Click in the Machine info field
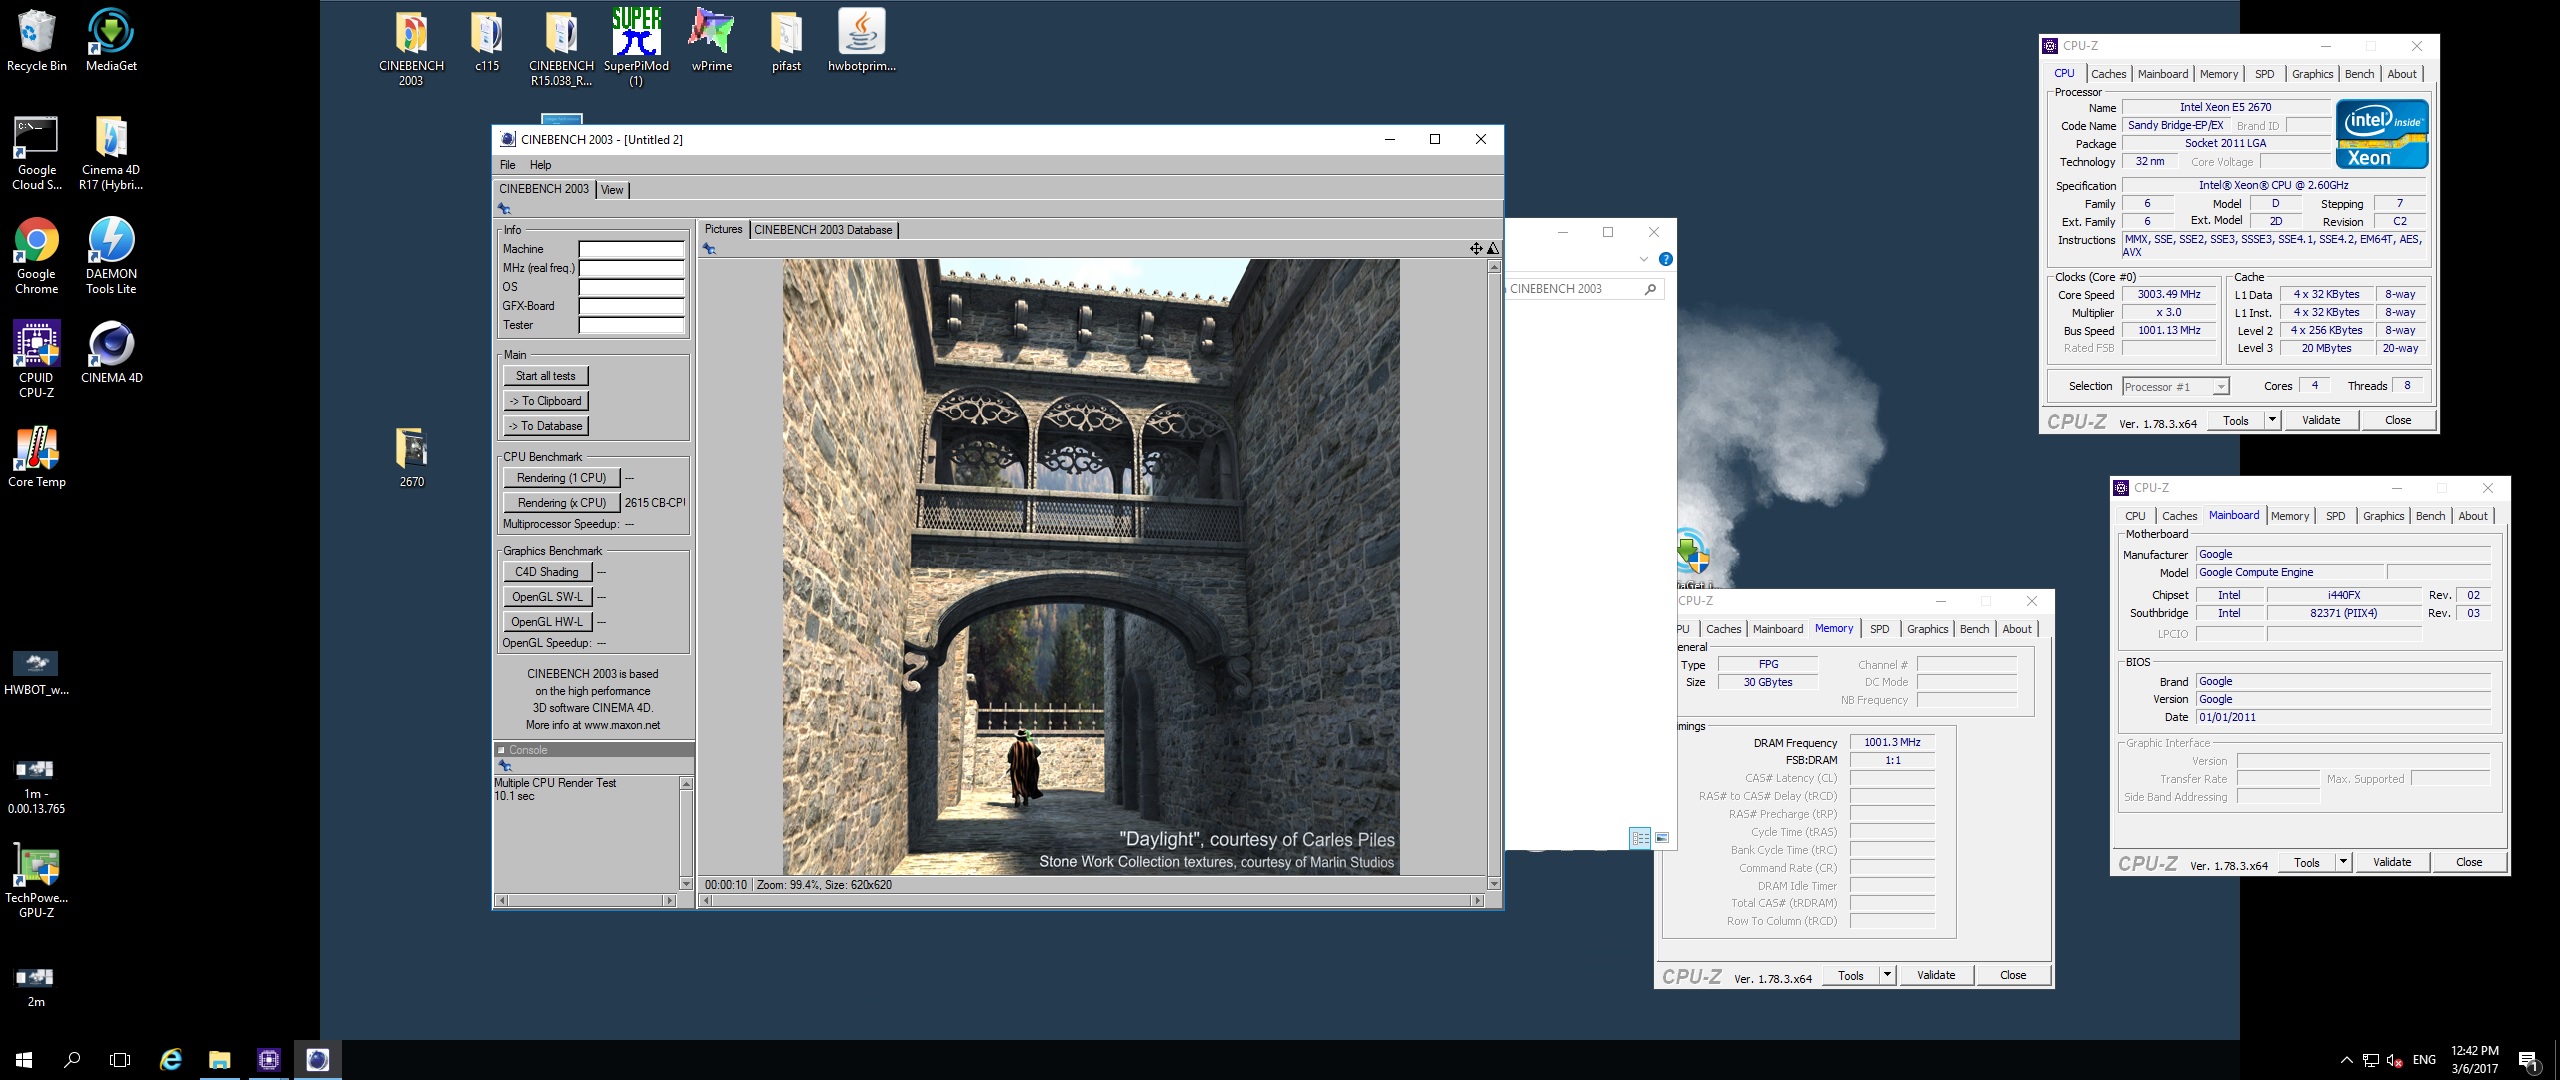Viewport: 2560px width, 1080px height. [x=631, y=249]
